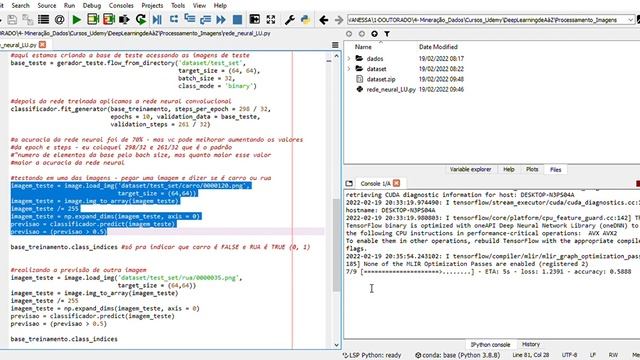The image size is (640, 360).
Task: Sort files by Date Modified header
Action: click(438, 47)
